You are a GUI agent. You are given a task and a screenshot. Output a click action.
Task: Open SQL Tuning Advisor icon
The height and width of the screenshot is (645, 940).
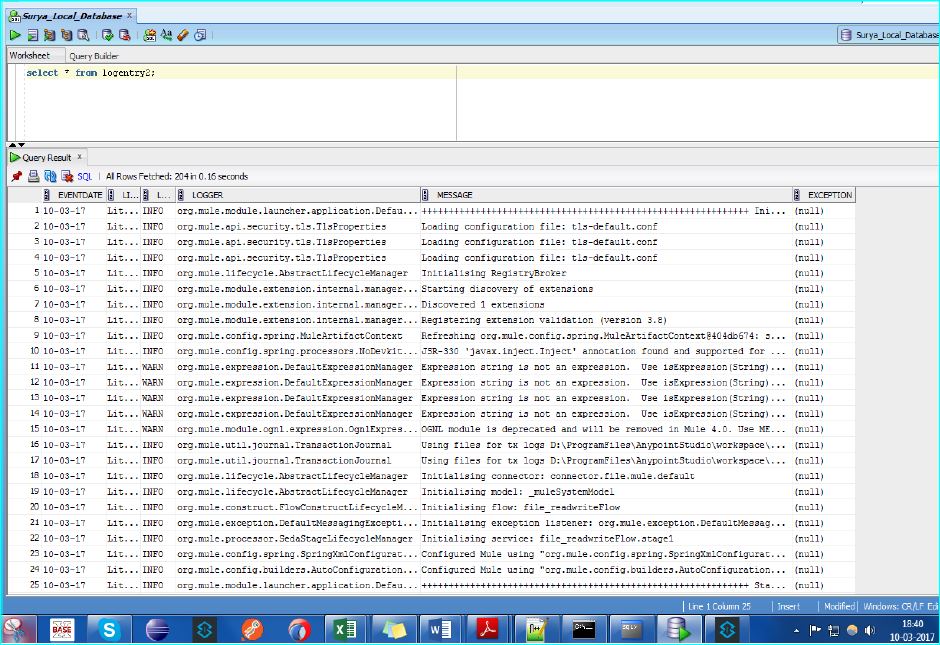coord(83,35)
